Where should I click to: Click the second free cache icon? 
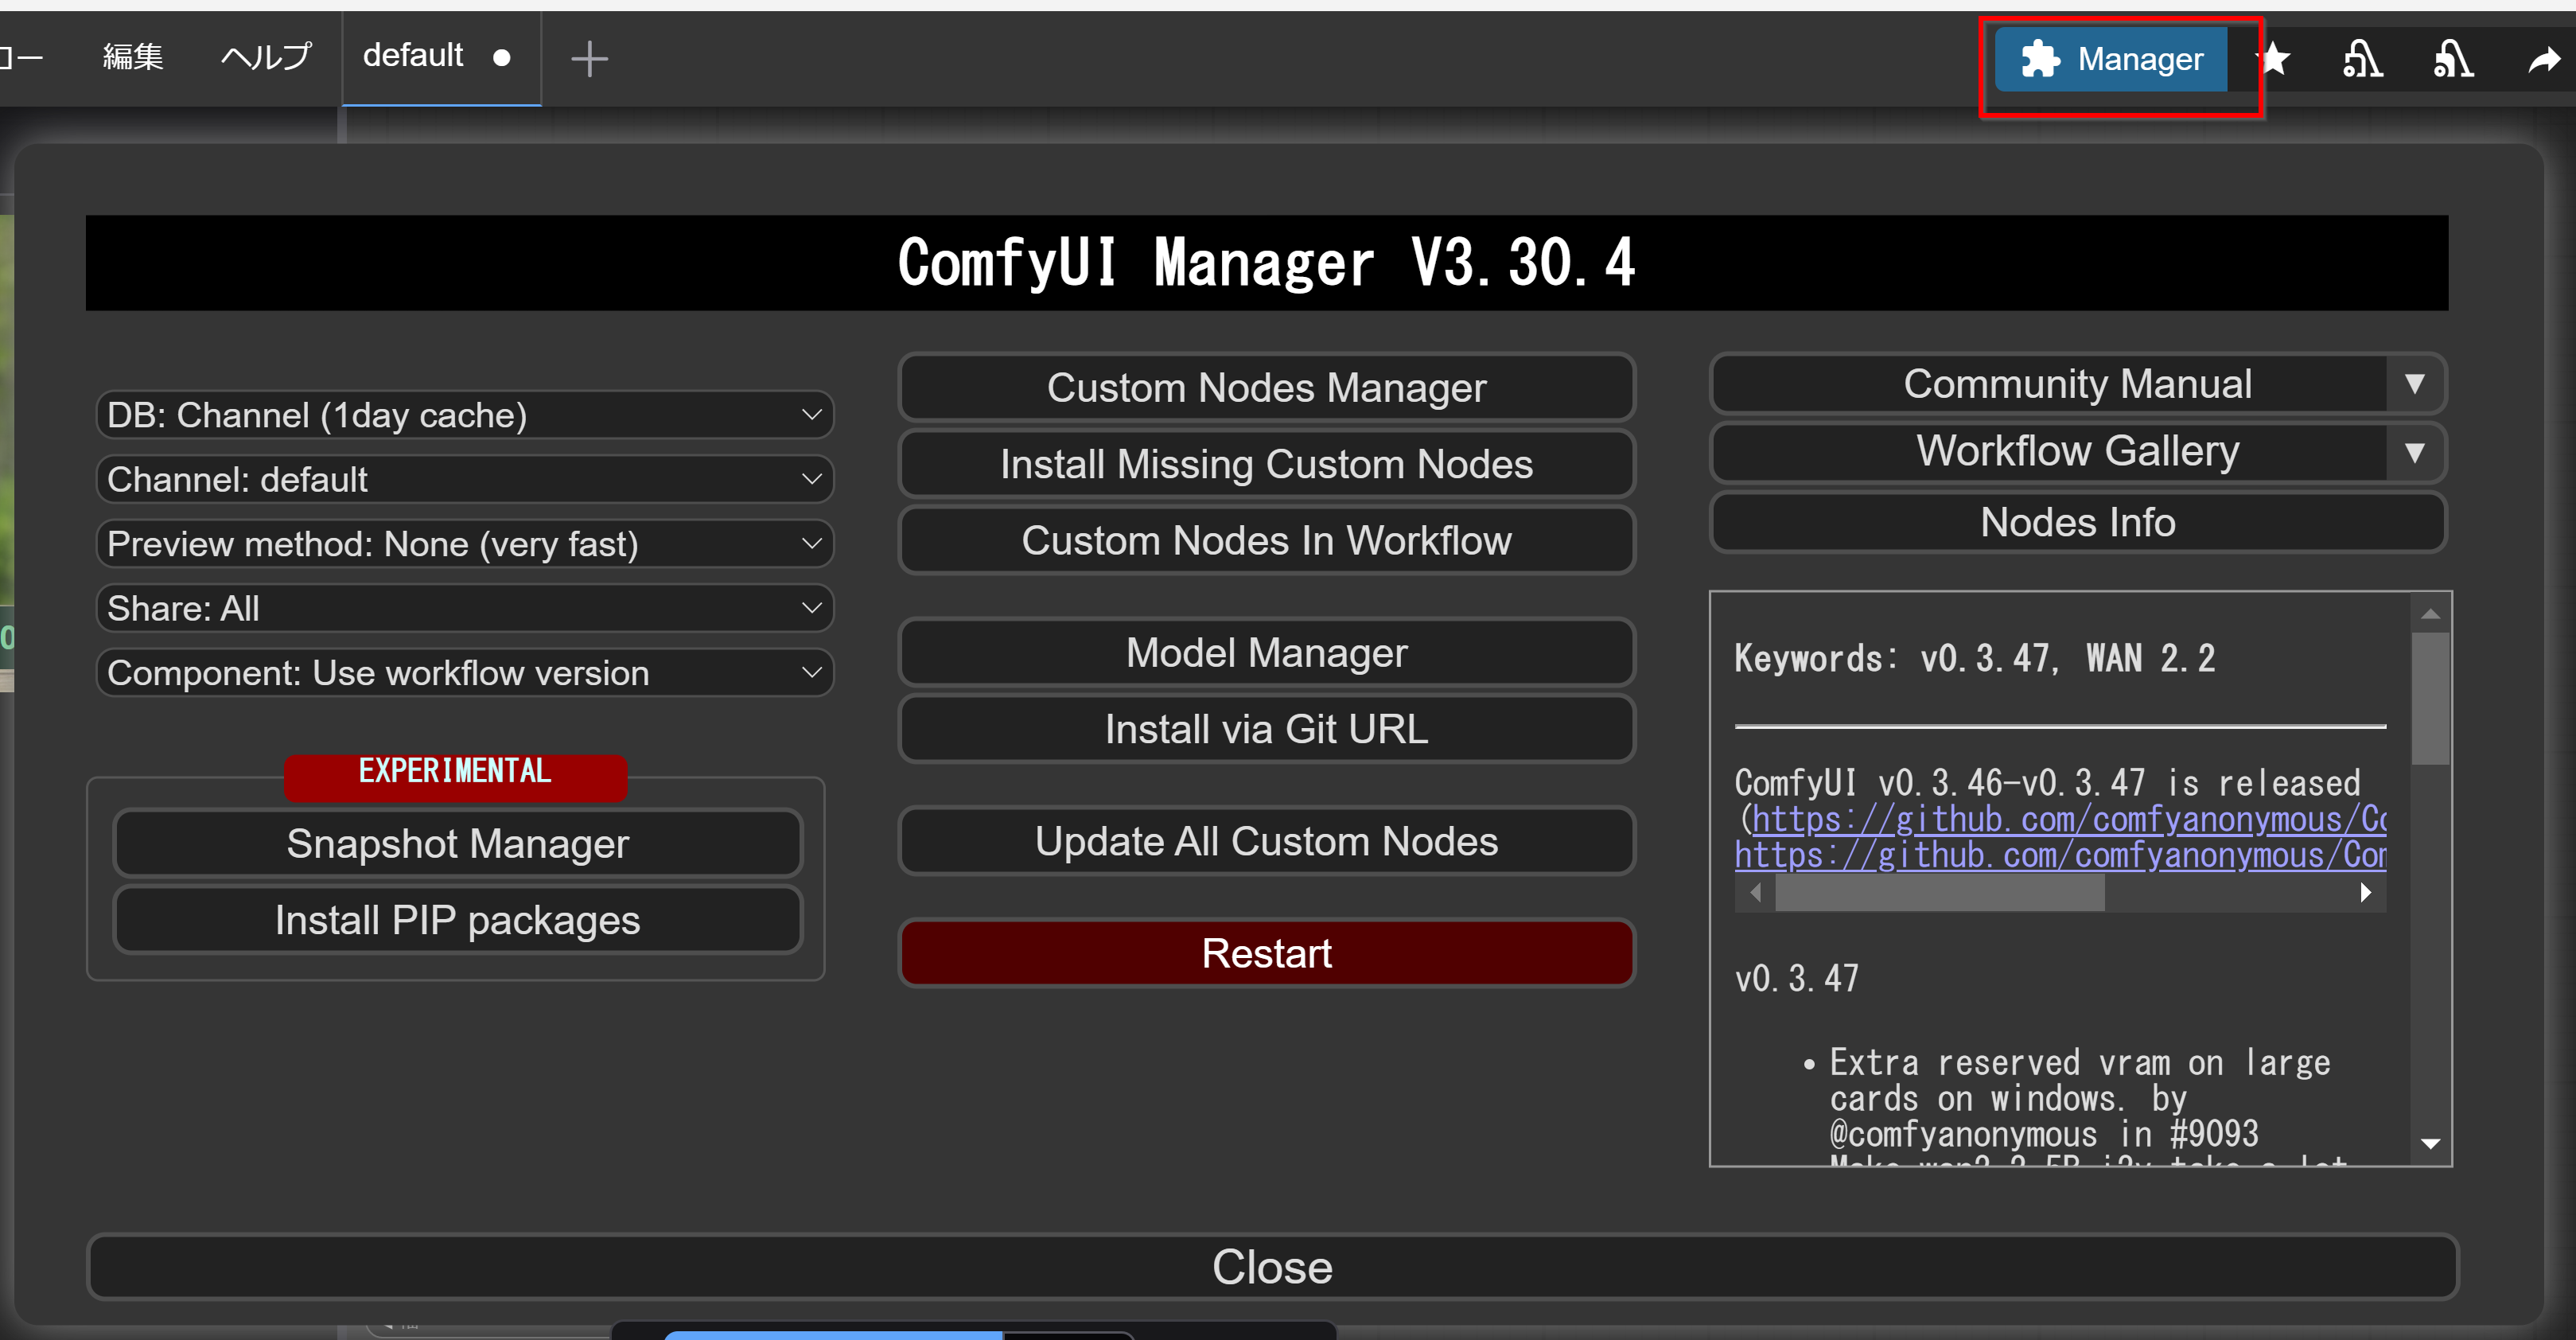pyautogui.click(x=2453, y=59)
